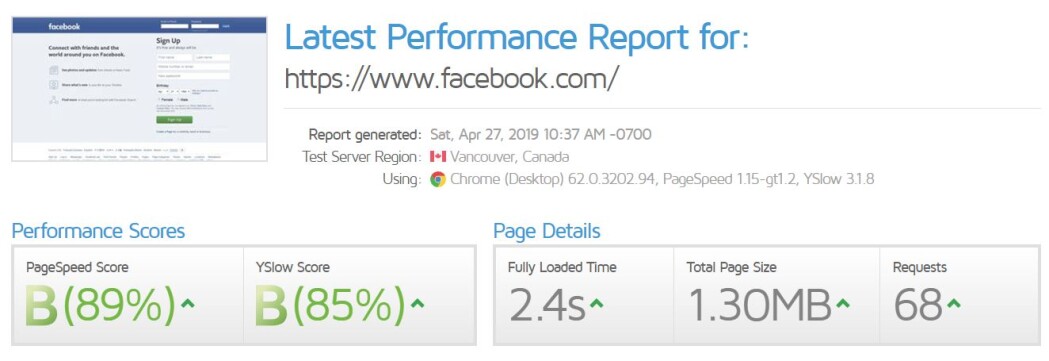Click the green arrow next to 1.30MB
Viewport: 1049px width, 361px height.
(843, 304)
